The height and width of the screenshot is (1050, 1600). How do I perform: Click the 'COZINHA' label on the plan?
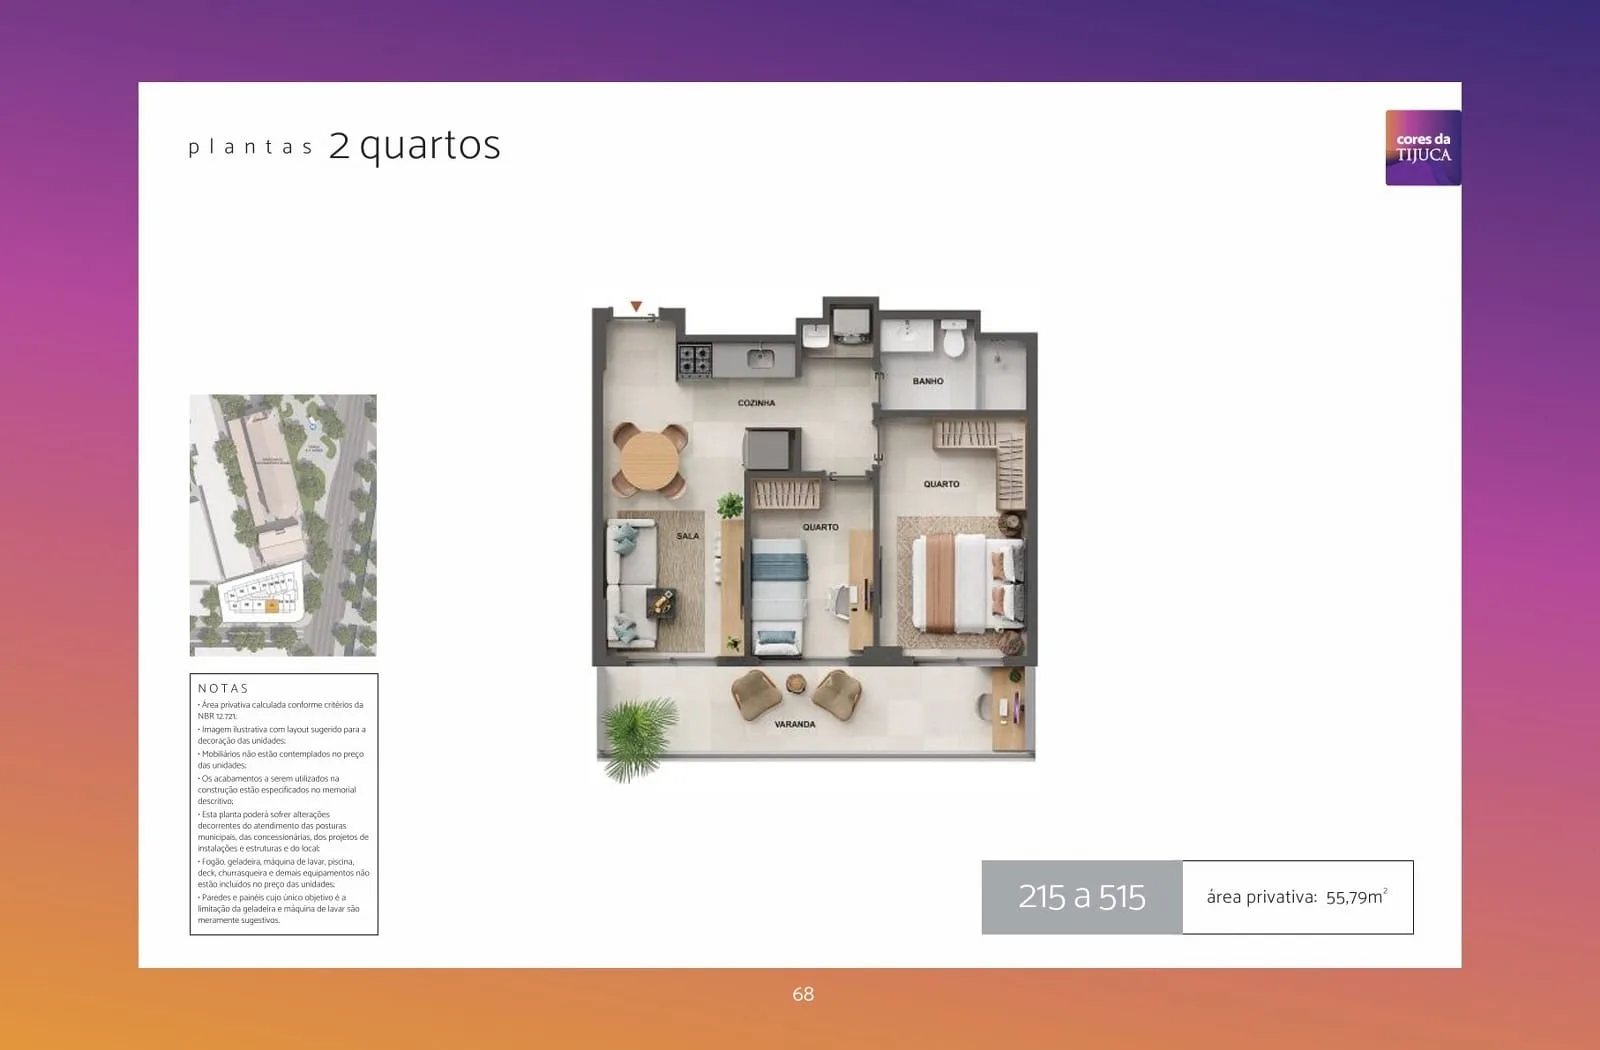pos(756,403)
